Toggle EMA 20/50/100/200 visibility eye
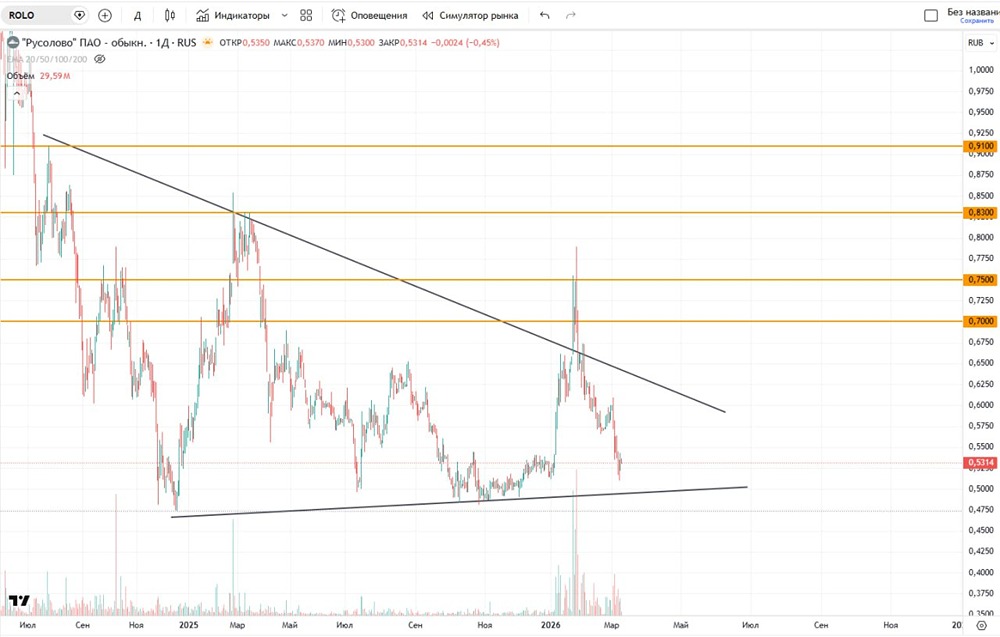Viewport: 1000px width, 637px height. click(x=99, y=59)
